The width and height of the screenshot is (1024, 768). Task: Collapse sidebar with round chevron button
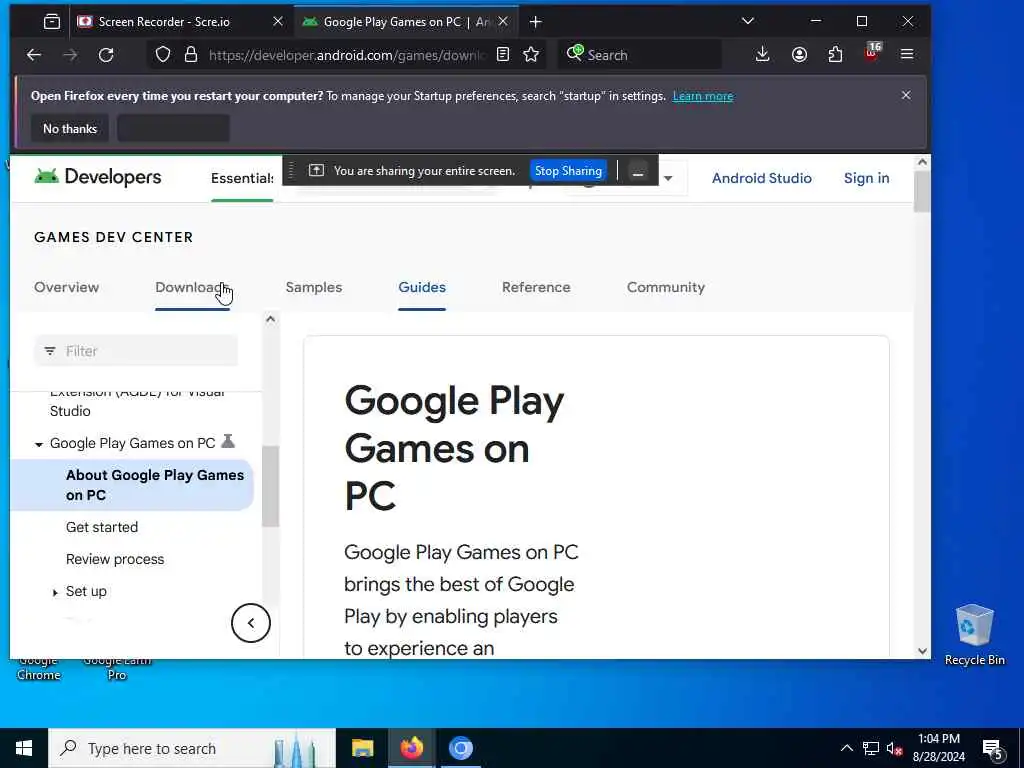coord(251,623)
